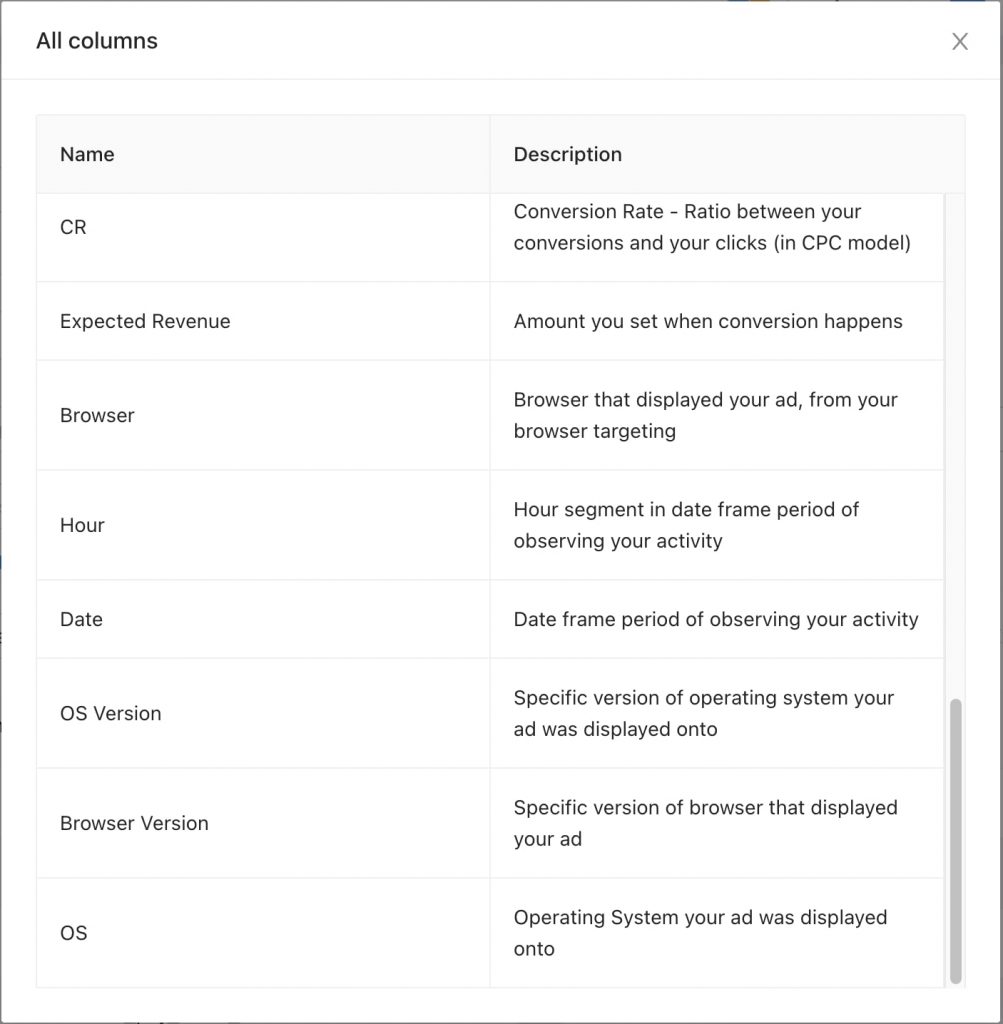This screenshot has width=1003, height=1024.
Task: Click the Browser Version row name
Action: point(134,823)
